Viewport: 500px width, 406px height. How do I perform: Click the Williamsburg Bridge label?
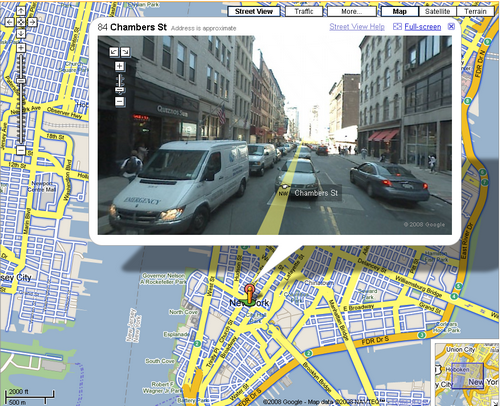tap(418, 287)
